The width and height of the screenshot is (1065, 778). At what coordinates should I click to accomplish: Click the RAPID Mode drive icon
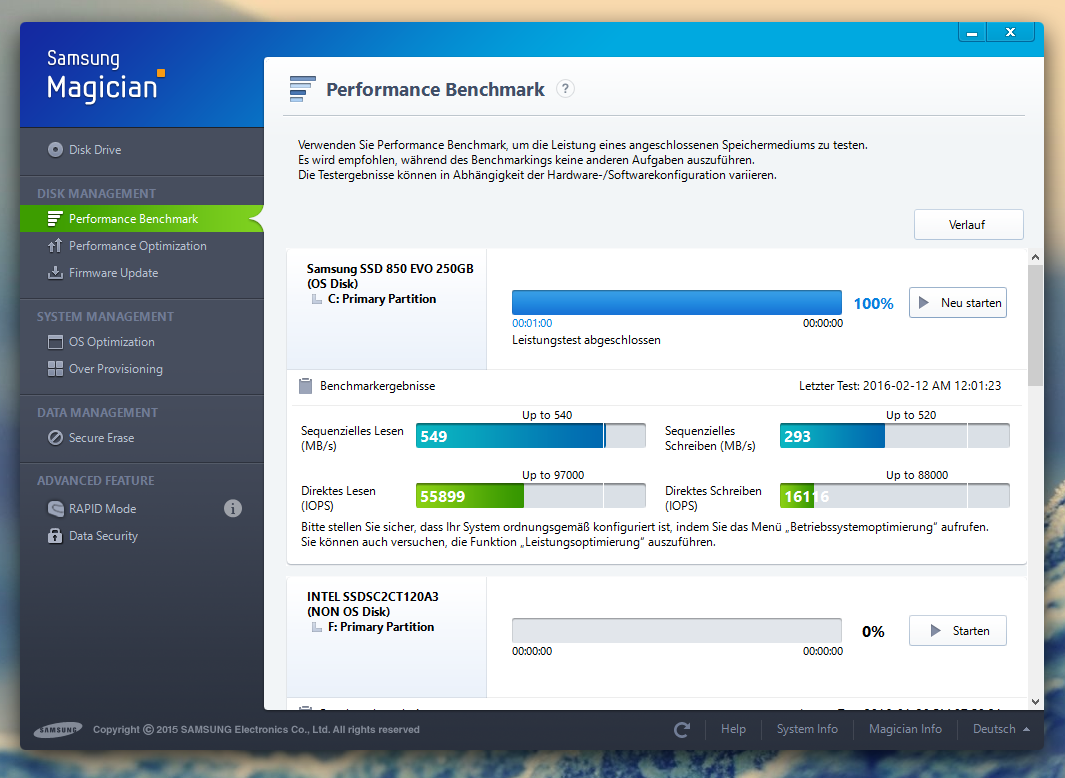(55, 508)
